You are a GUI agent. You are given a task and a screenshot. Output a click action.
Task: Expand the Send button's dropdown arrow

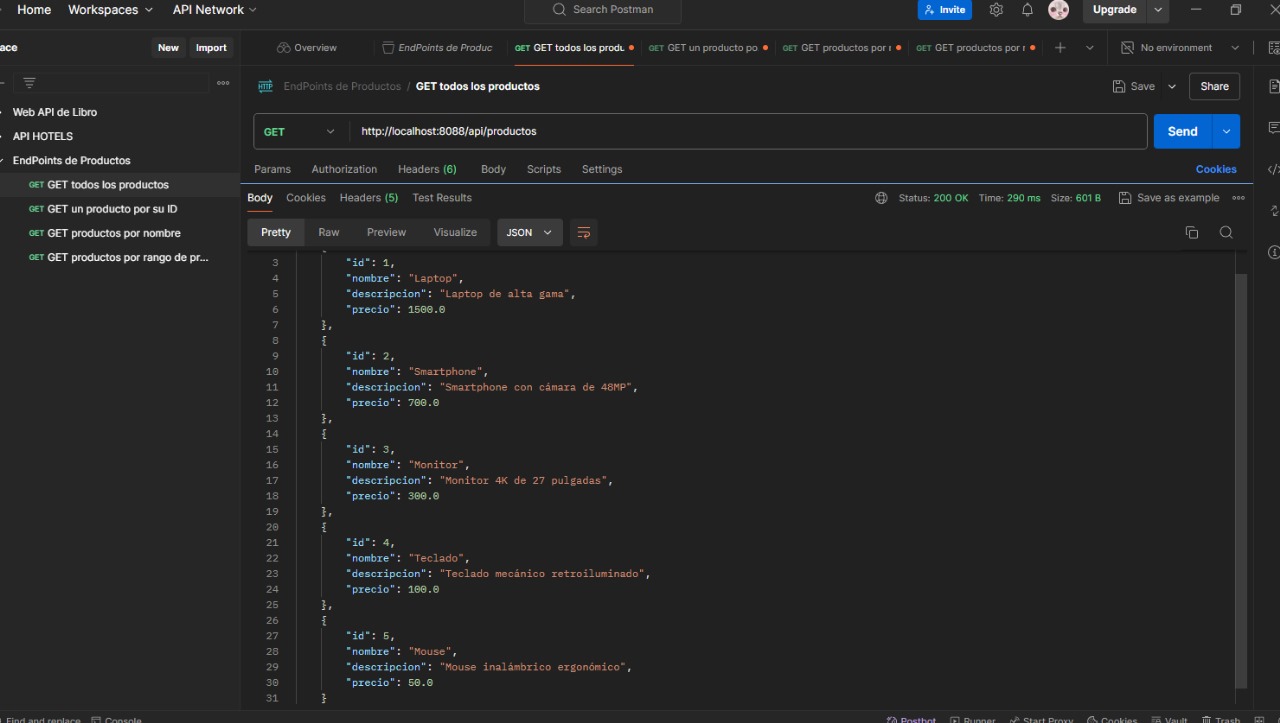point(1226,132)
